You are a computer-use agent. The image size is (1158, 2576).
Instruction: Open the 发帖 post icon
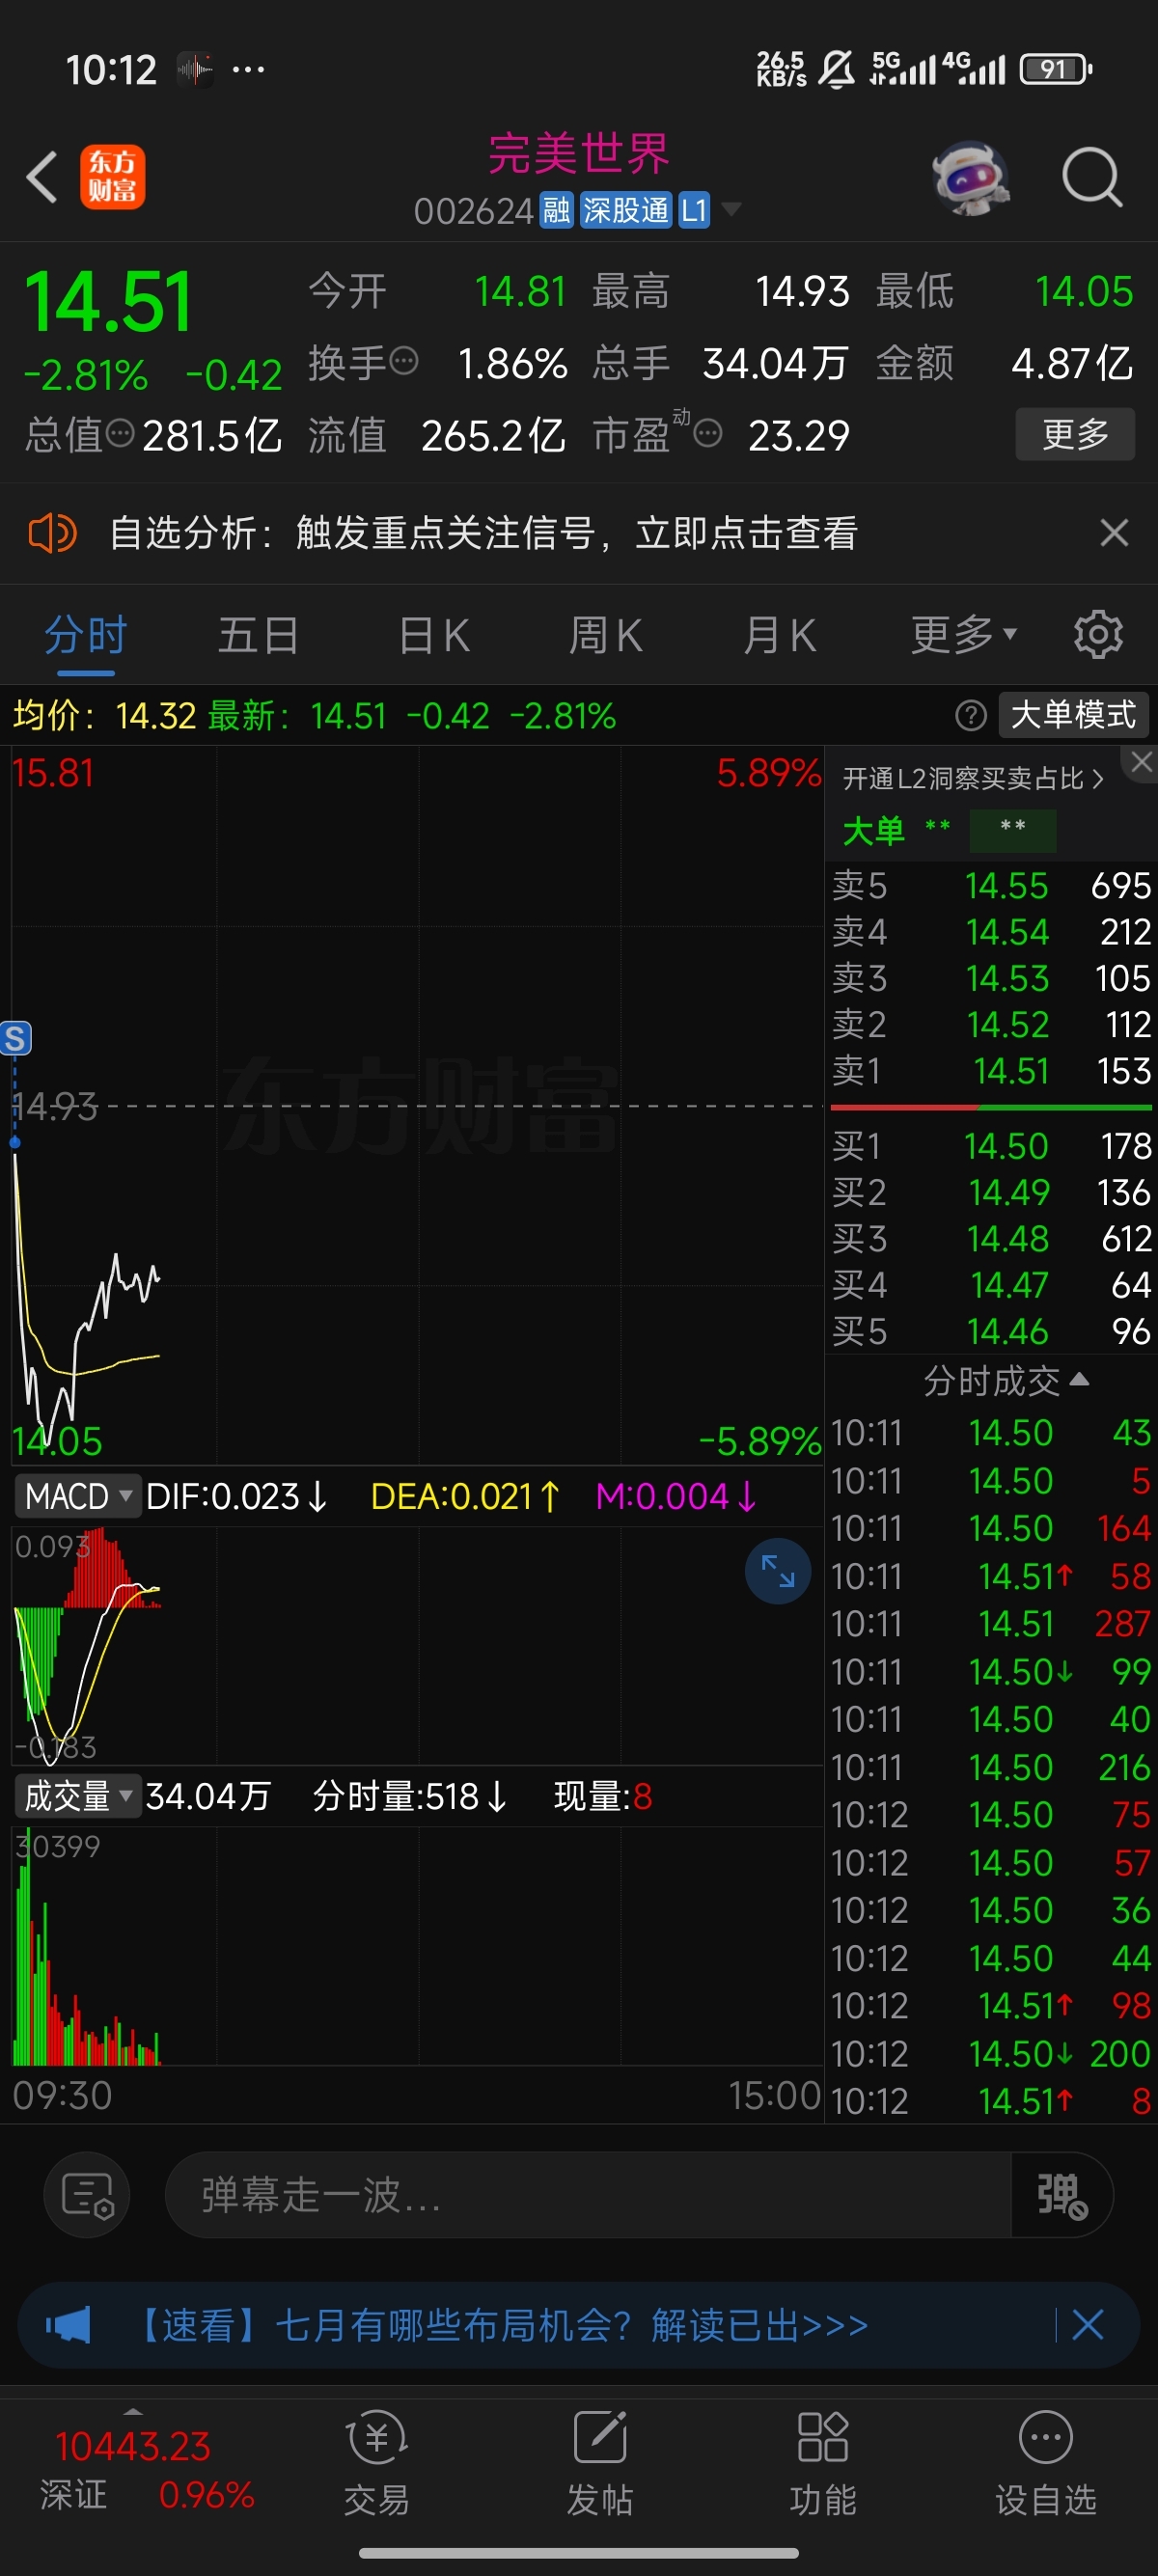(x=600, y=2464)
